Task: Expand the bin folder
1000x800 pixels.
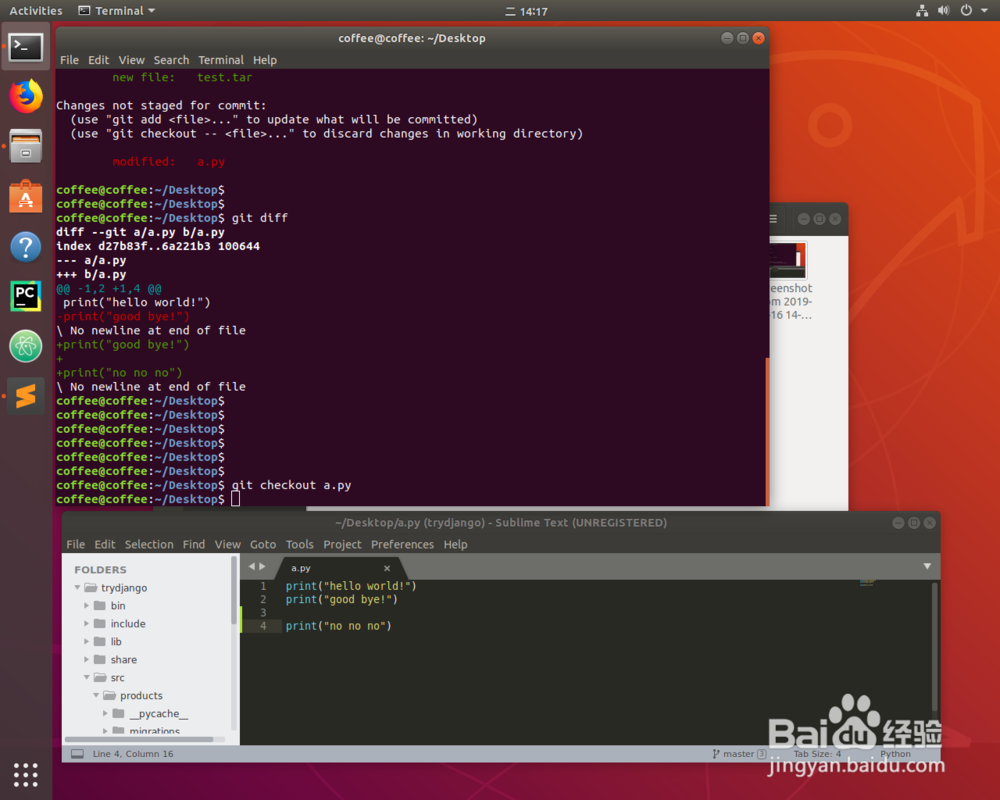Action: [87, 605]
